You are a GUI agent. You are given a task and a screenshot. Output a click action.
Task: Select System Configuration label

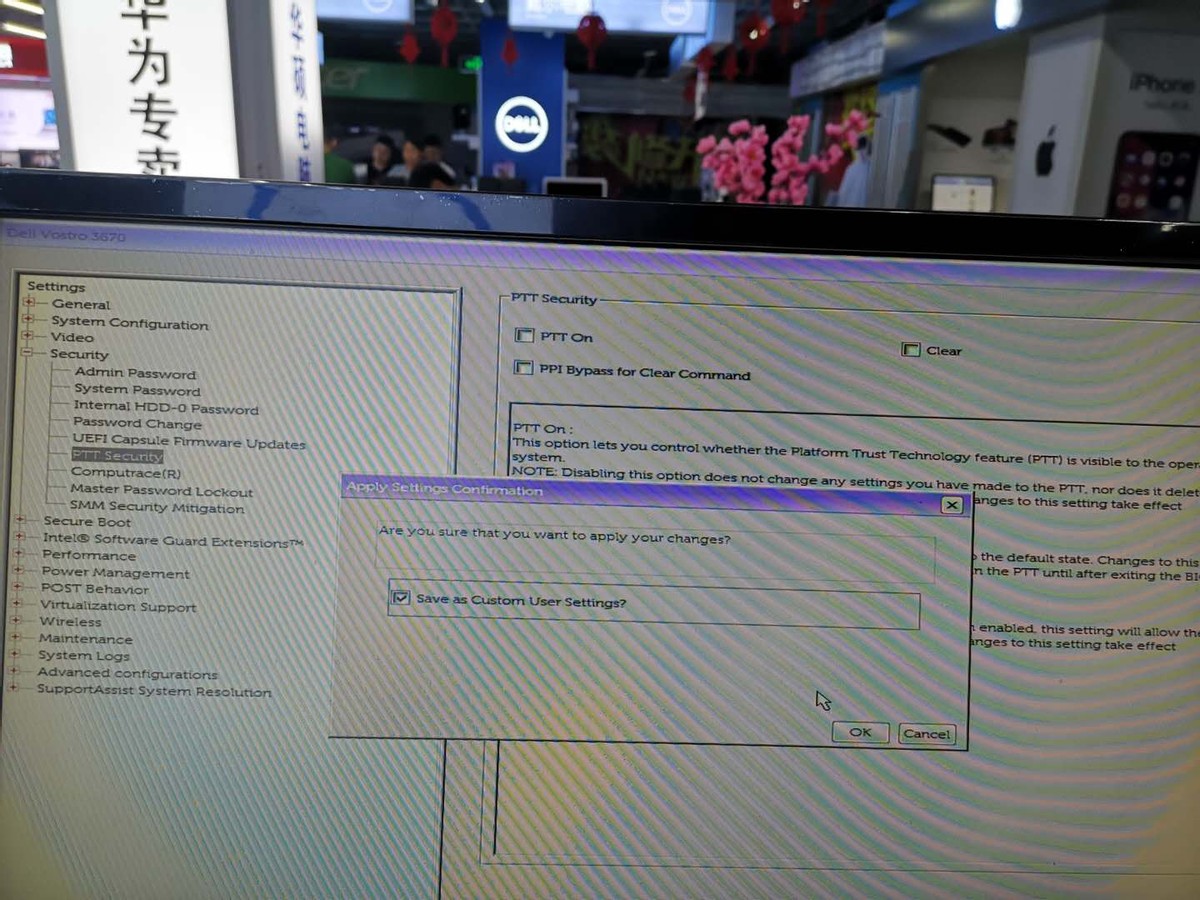130,323
